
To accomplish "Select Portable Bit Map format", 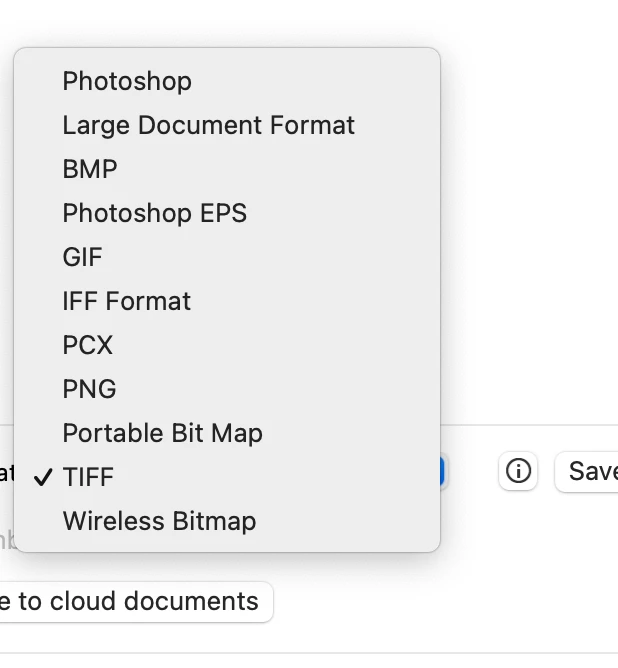I will tap(162, 433).
